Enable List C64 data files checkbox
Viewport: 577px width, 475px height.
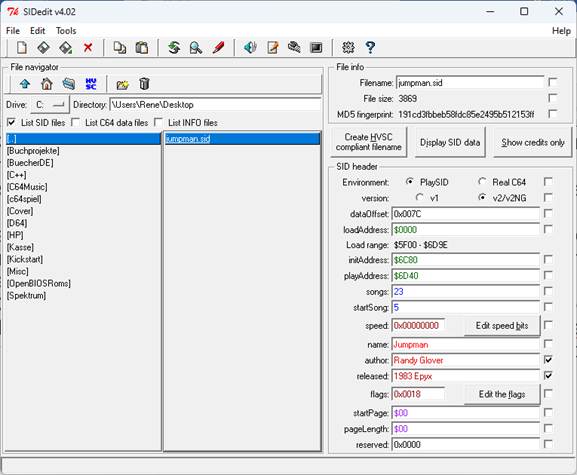pos(75,122)
